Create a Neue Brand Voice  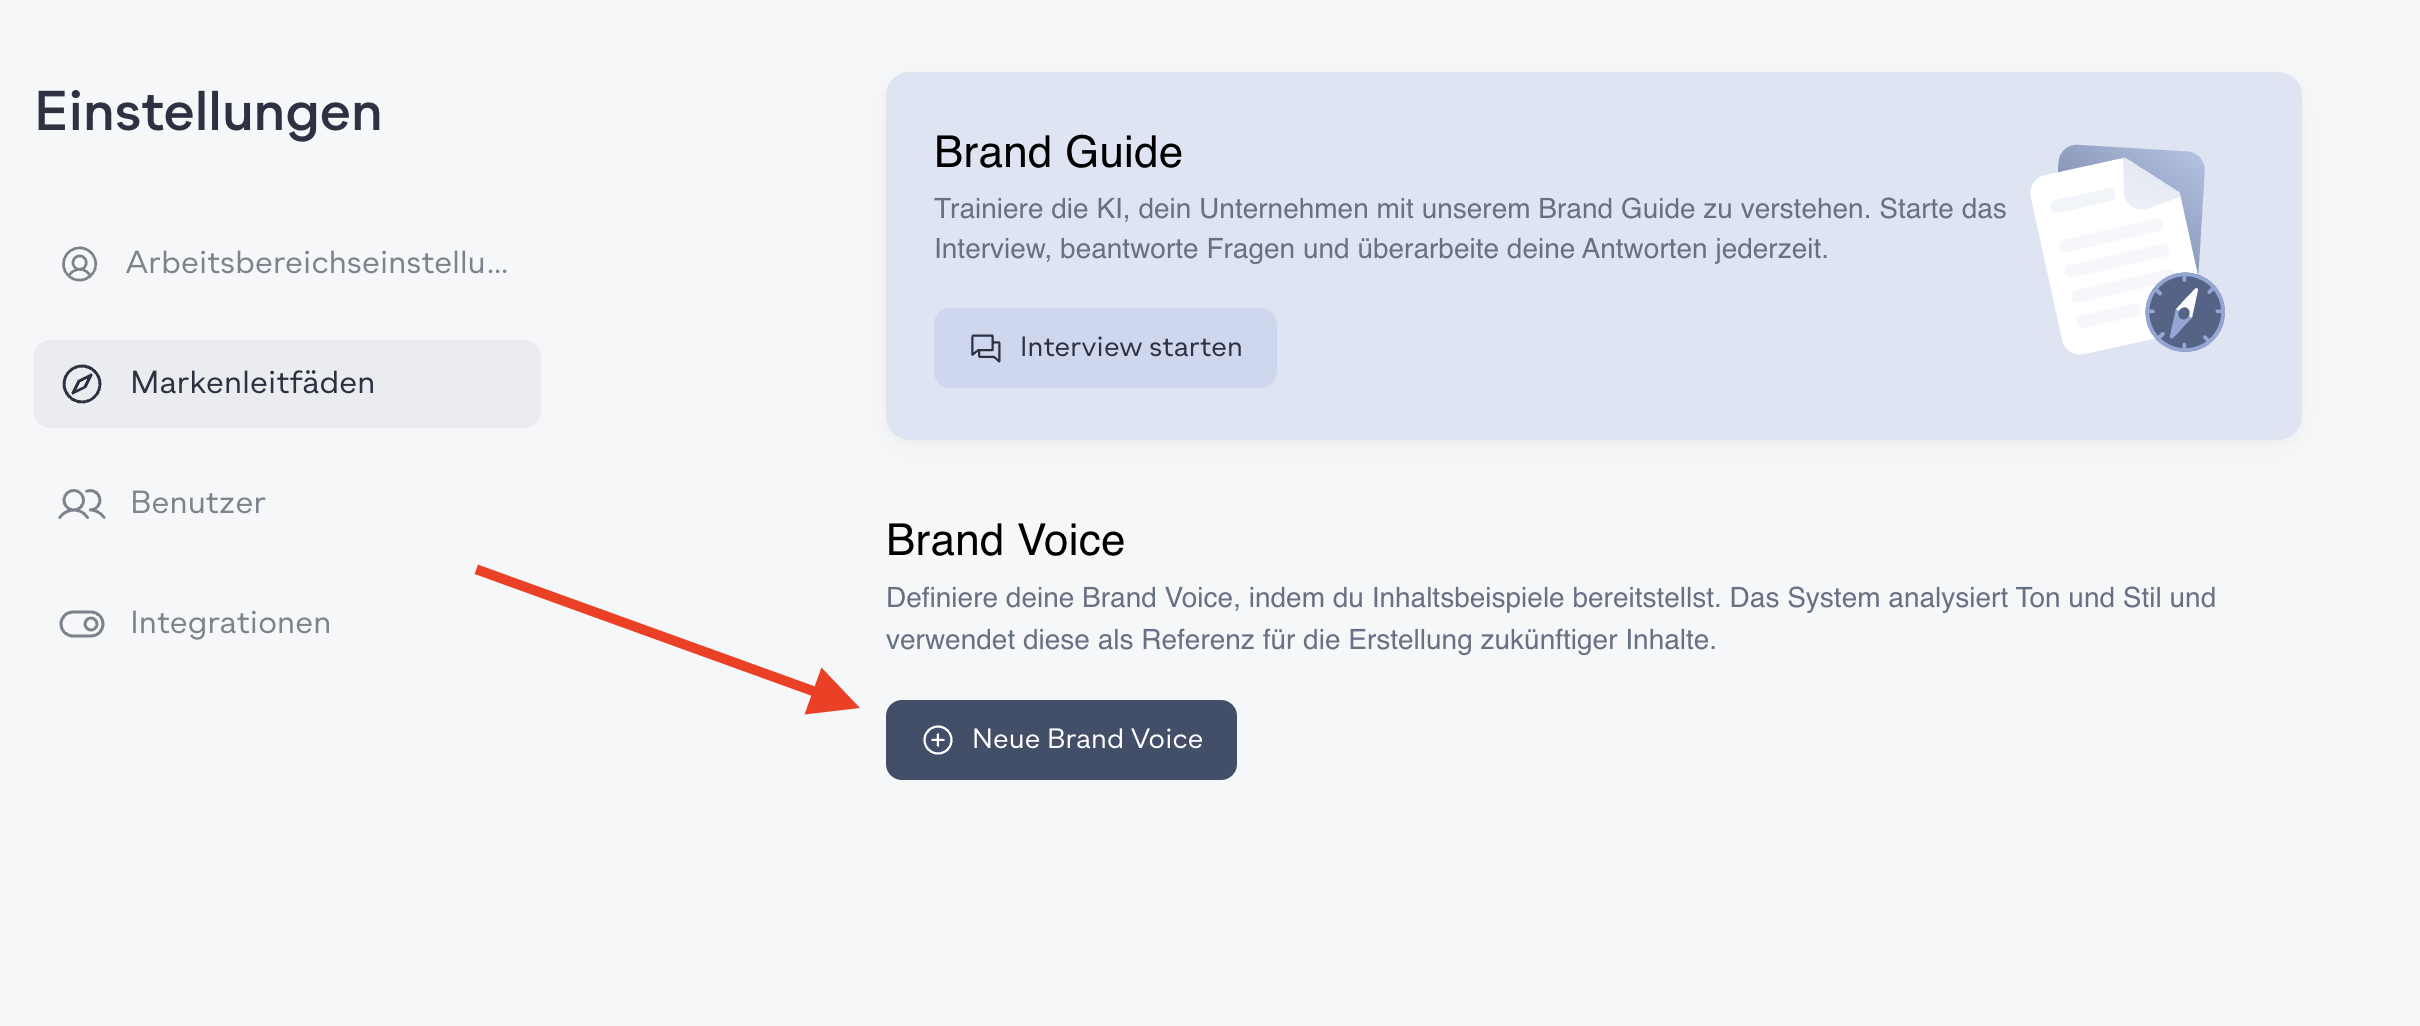(x=1061, y=740)
